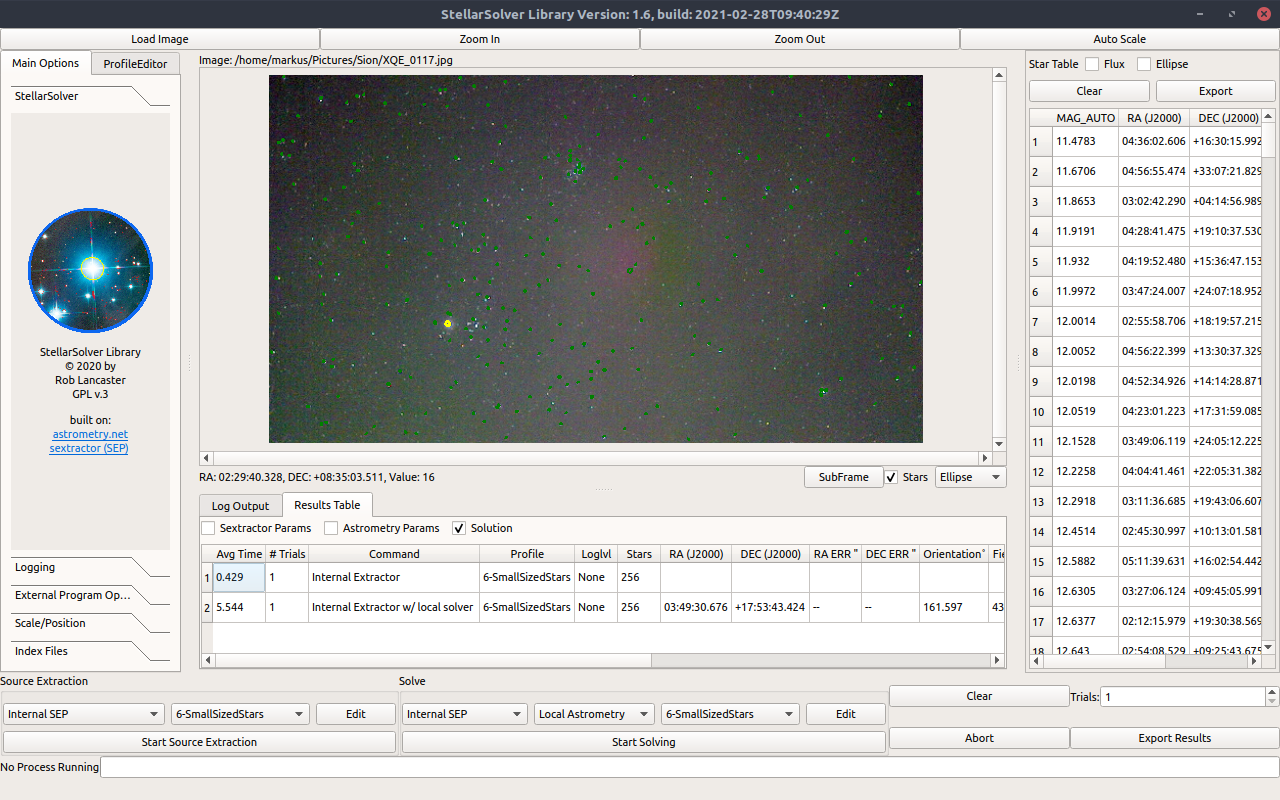Click the Orientation column header
1280x800 pixels.
tap(953, 554)
